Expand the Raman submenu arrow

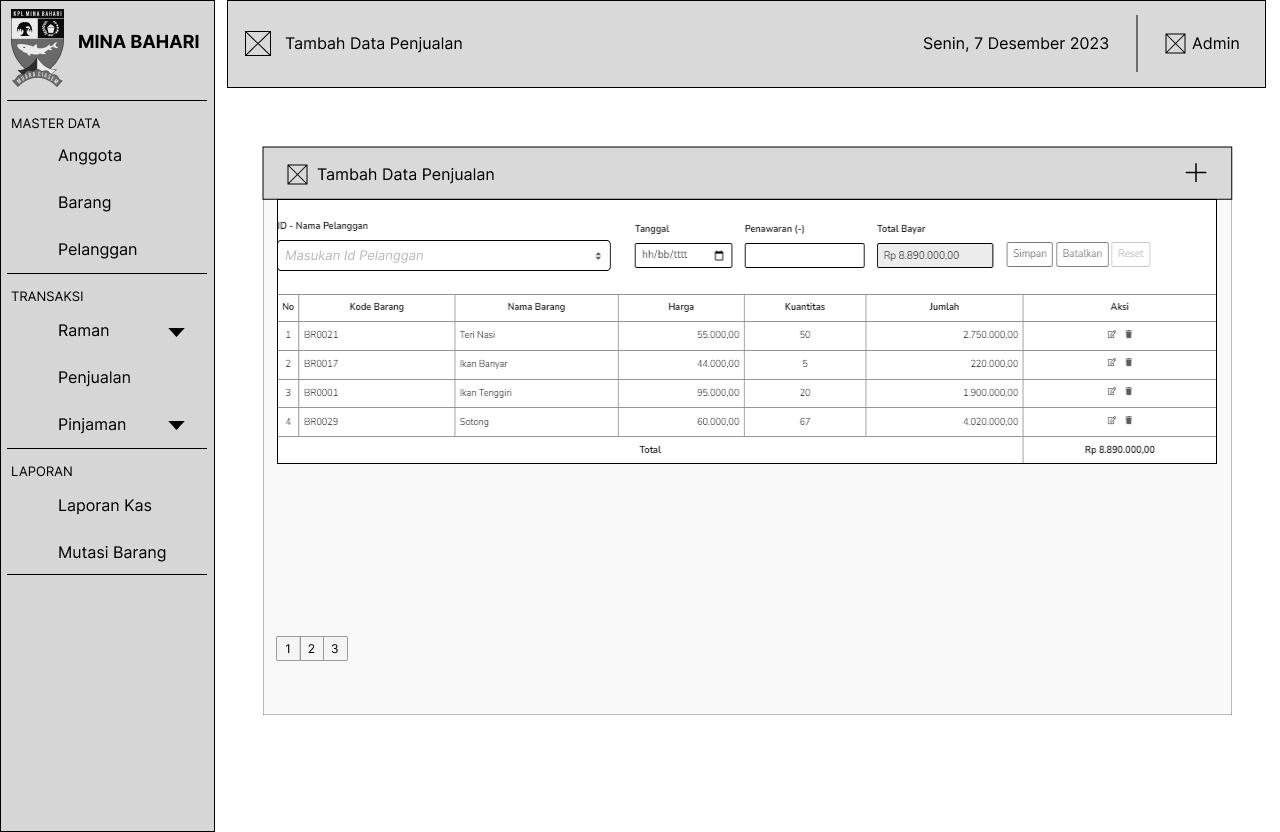[x=176, y=332]
